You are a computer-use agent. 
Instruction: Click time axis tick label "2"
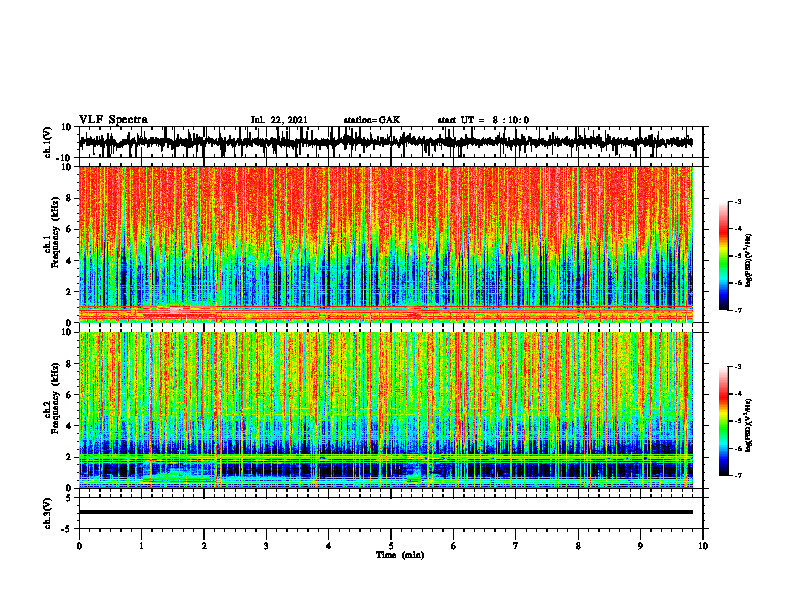(204, 546)
